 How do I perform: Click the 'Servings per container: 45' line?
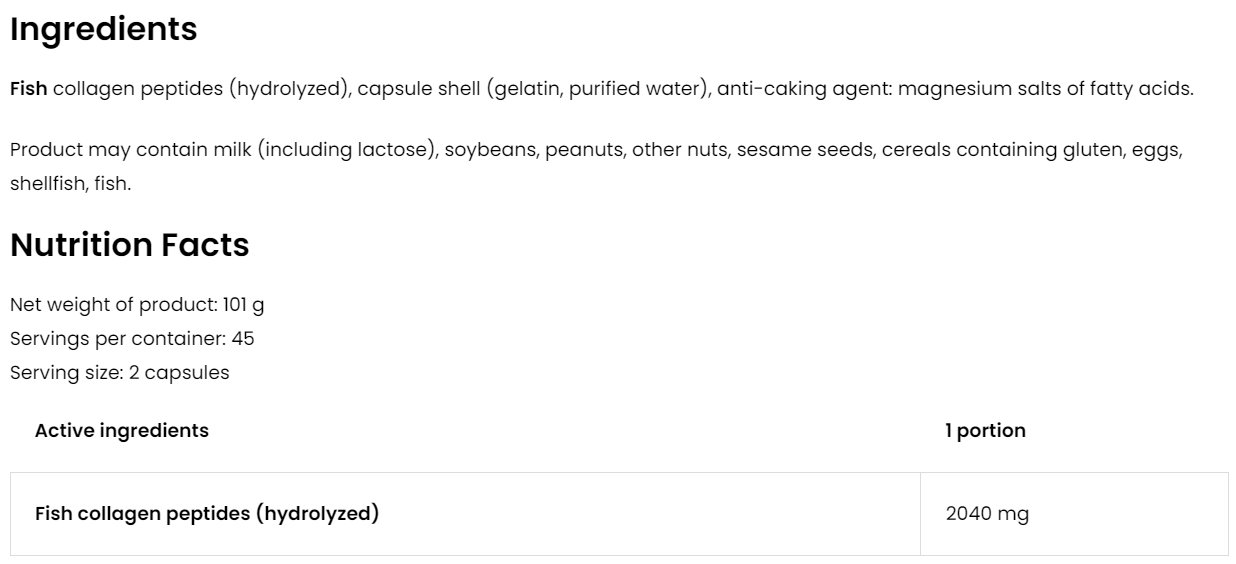pyautogui.click(x=132, y=338)
